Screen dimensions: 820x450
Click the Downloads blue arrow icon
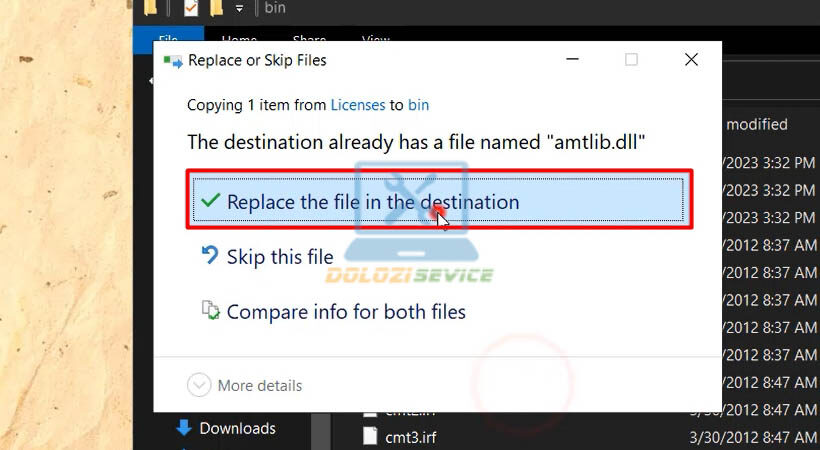coord(184,428)
